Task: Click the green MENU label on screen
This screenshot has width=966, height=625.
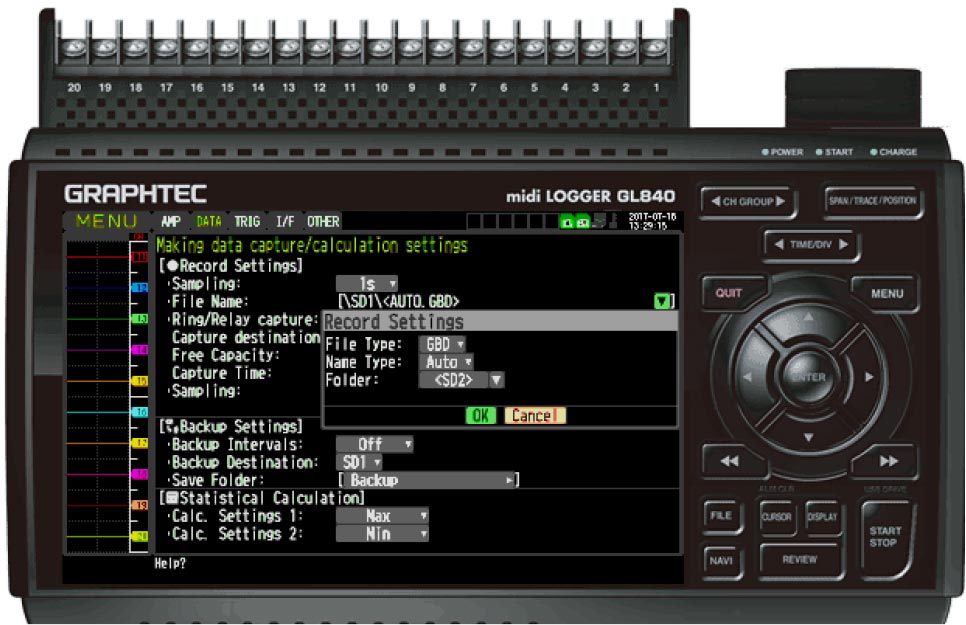Action: point(107,221)
